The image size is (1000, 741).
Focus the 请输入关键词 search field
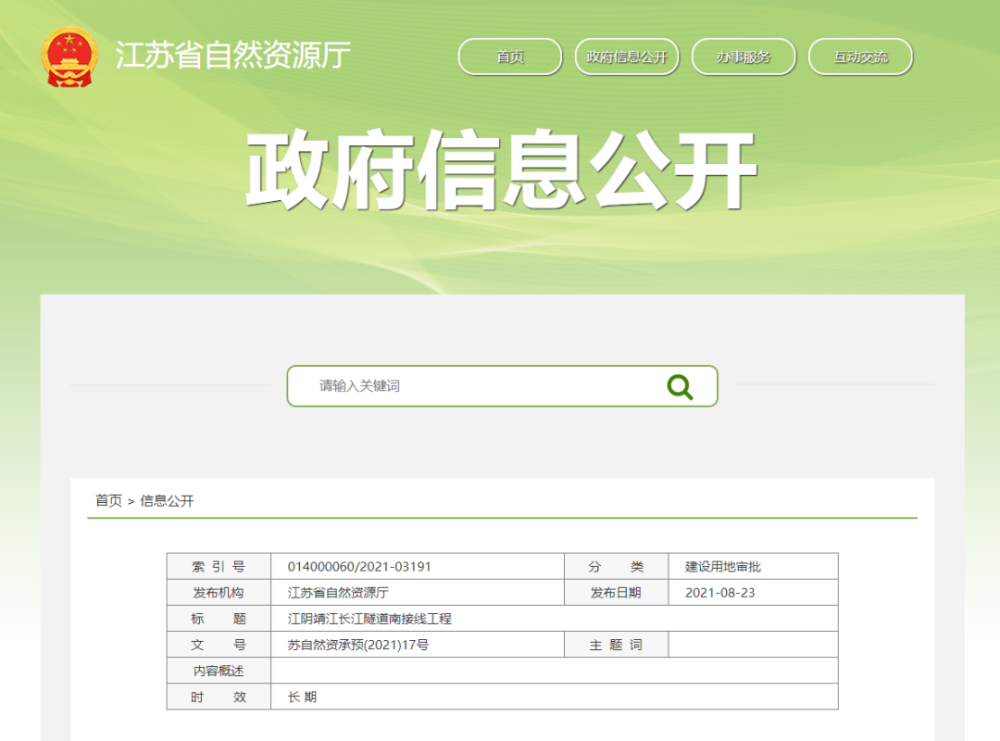[x=480, y=386]
